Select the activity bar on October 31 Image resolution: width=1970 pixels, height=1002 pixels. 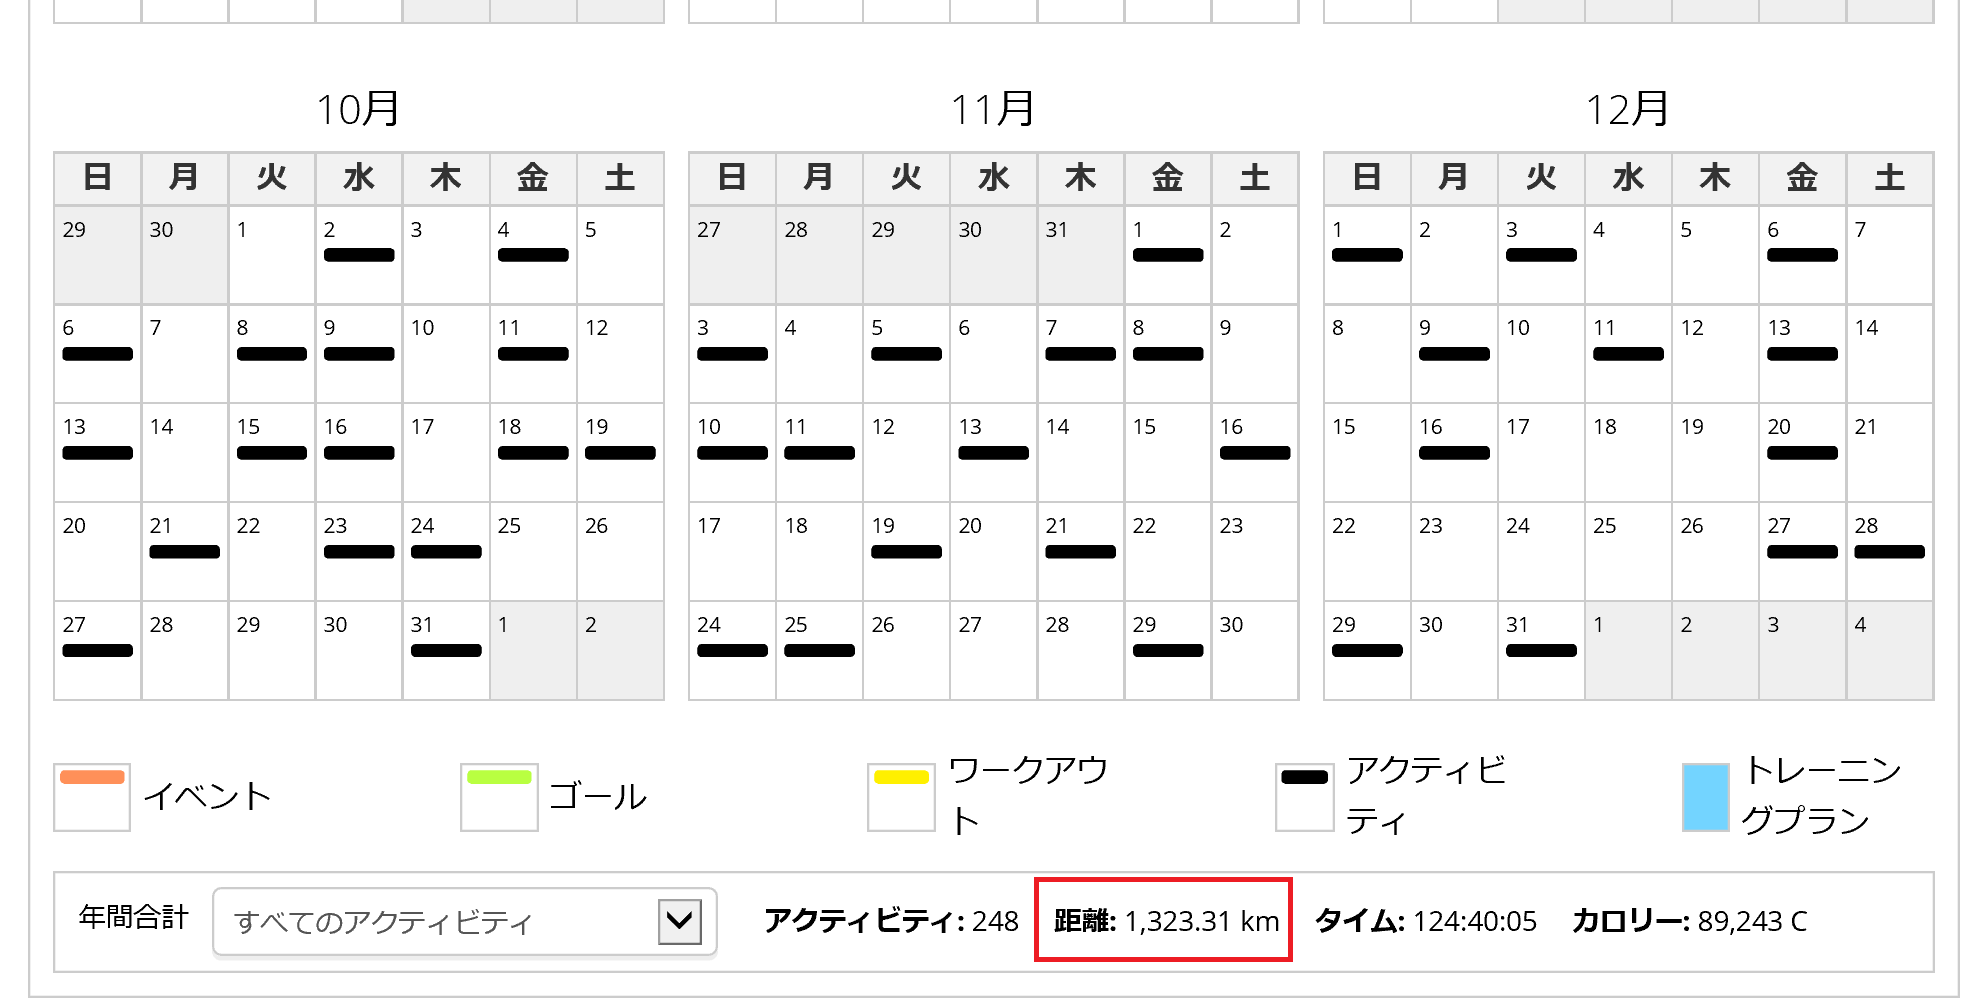(446, 651)
